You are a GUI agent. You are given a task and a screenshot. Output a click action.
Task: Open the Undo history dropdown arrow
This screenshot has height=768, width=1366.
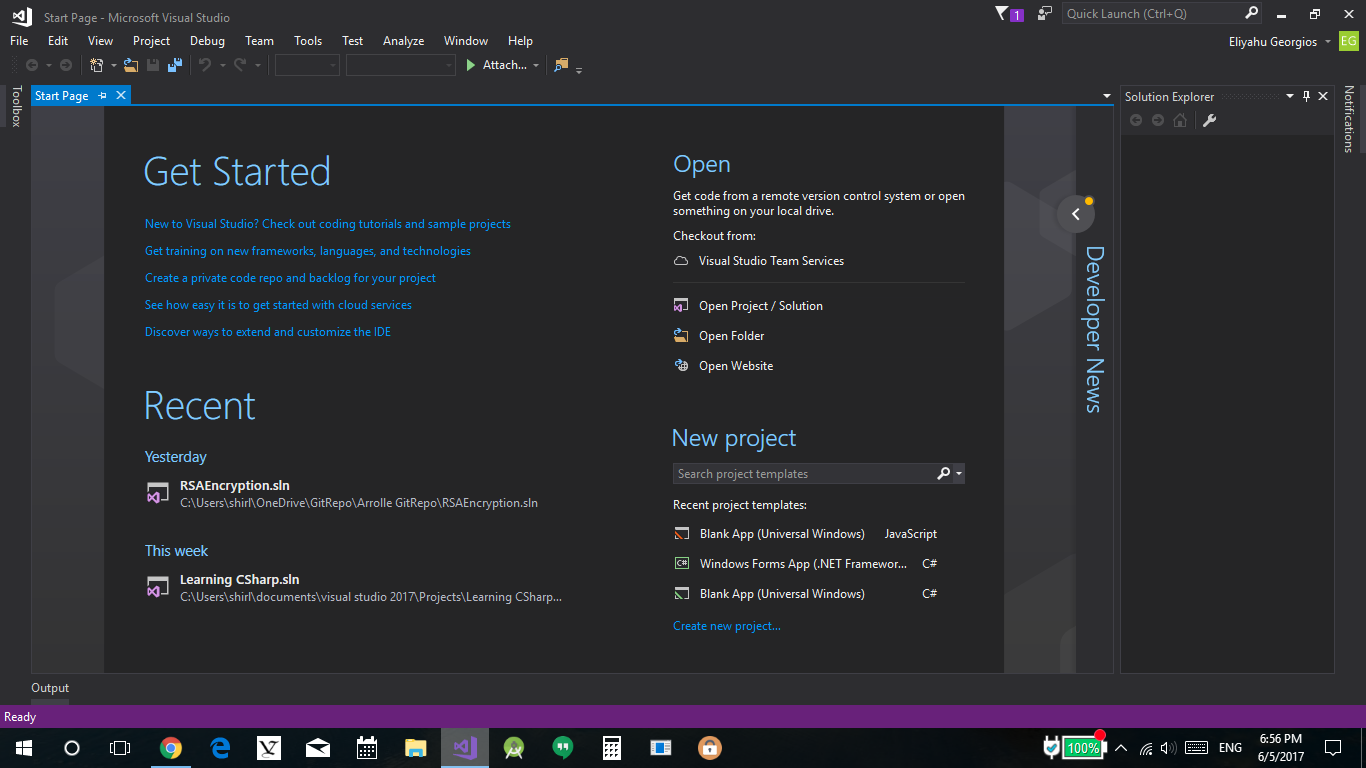pyautogui.click(x=222, y=65)
